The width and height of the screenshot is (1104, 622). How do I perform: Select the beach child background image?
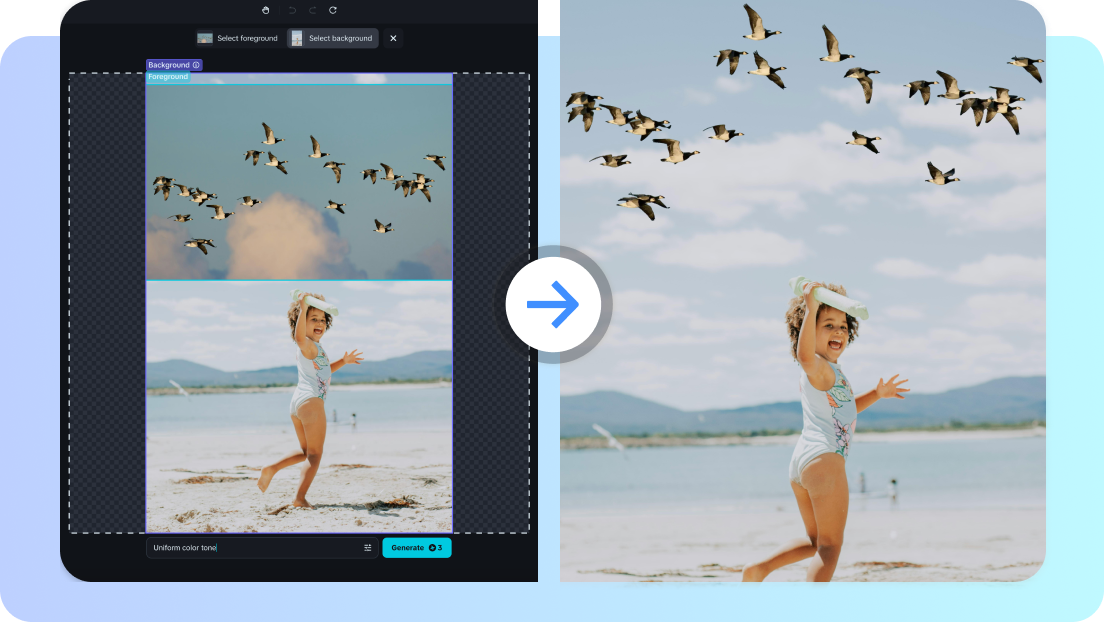[299, 406]
